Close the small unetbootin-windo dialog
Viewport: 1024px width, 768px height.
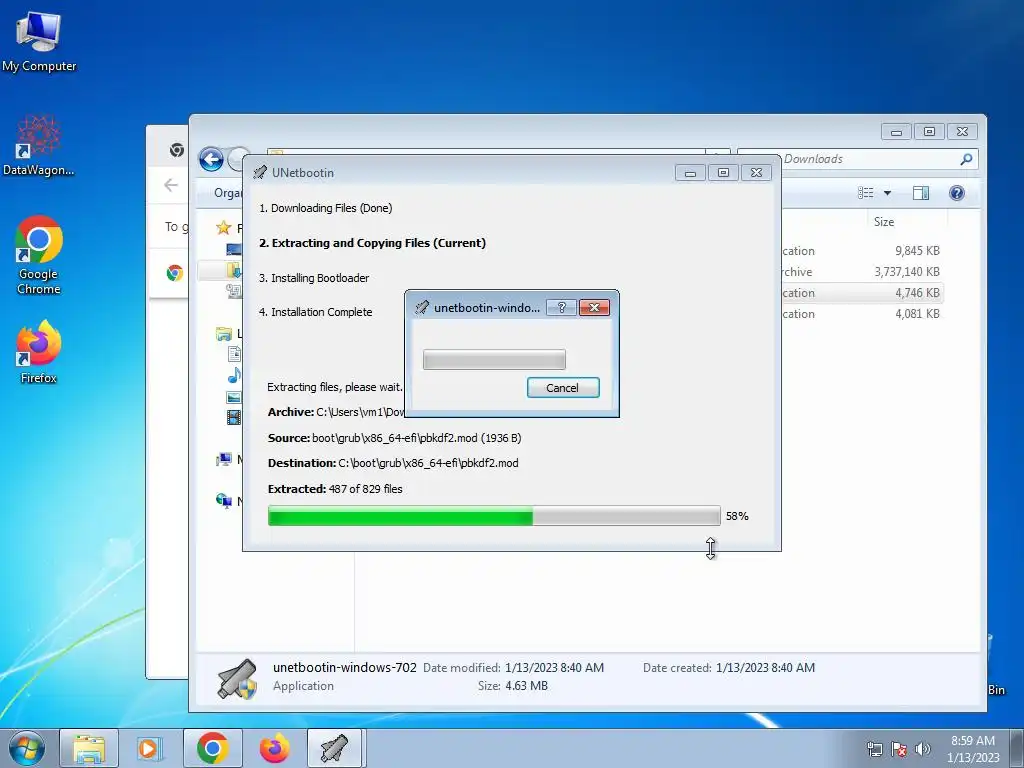(x=594, y=308)
